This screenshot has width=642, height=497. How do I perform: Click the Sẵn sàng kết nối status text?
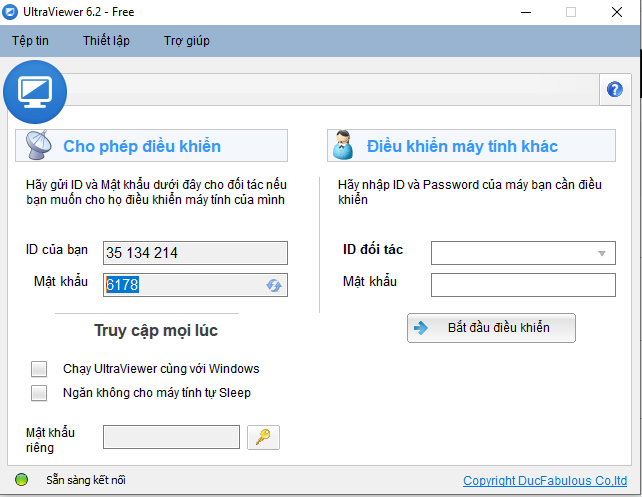[86, 480]
